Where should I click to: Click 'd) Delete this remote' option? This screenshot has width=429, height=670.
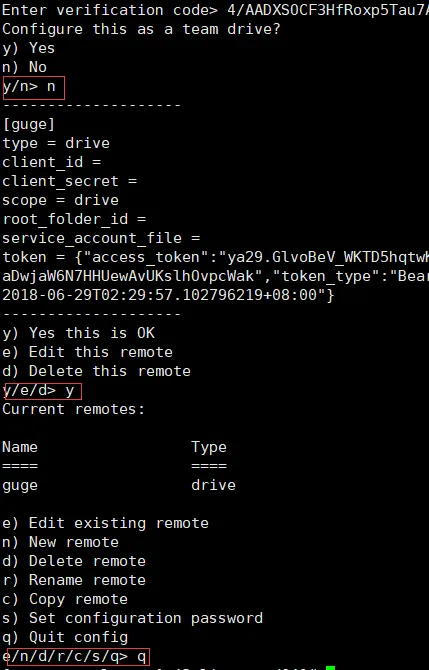[97, 371]
